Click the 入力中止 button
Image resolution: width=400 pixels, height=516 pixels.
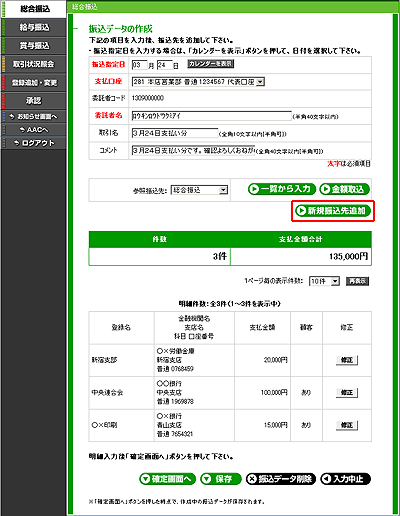(345, 479)
